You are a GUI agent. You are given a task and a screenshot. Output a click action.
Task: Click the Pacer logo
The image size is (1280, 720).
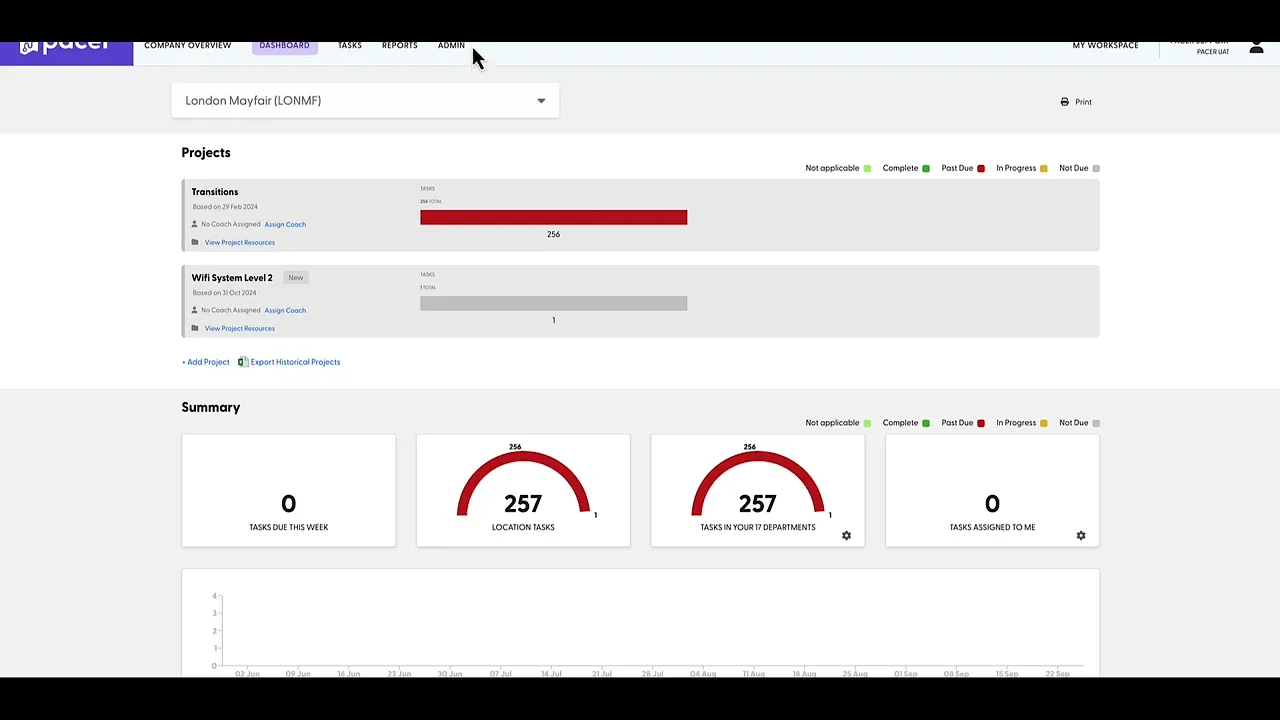(x=66, y=48)
